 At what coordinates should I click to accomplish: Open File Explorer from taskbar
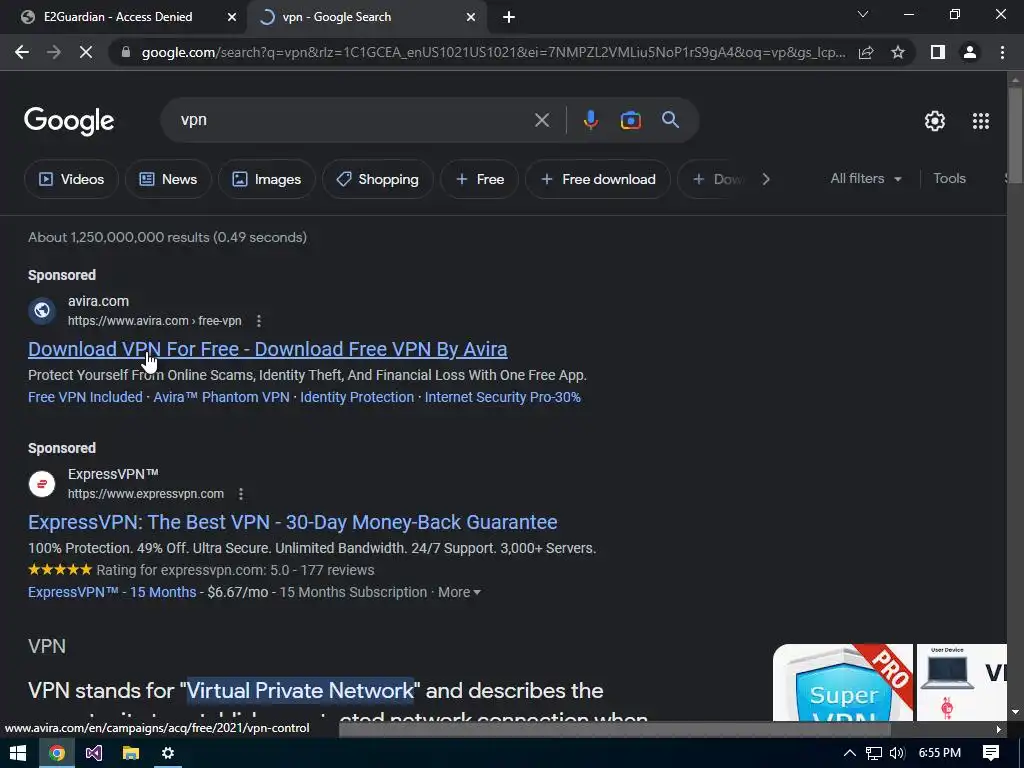coord(131,753)
